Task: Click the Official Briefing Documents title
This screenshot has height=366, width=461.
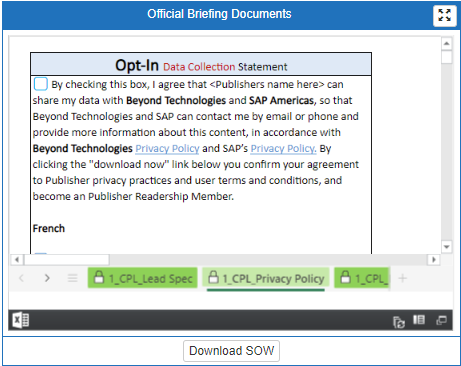Action: (219, 14)
